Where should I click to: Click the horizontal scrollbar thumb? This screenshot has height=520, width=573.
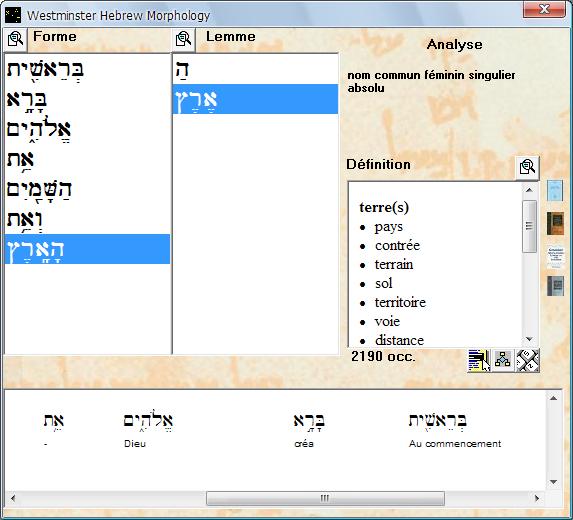[325, 498]
